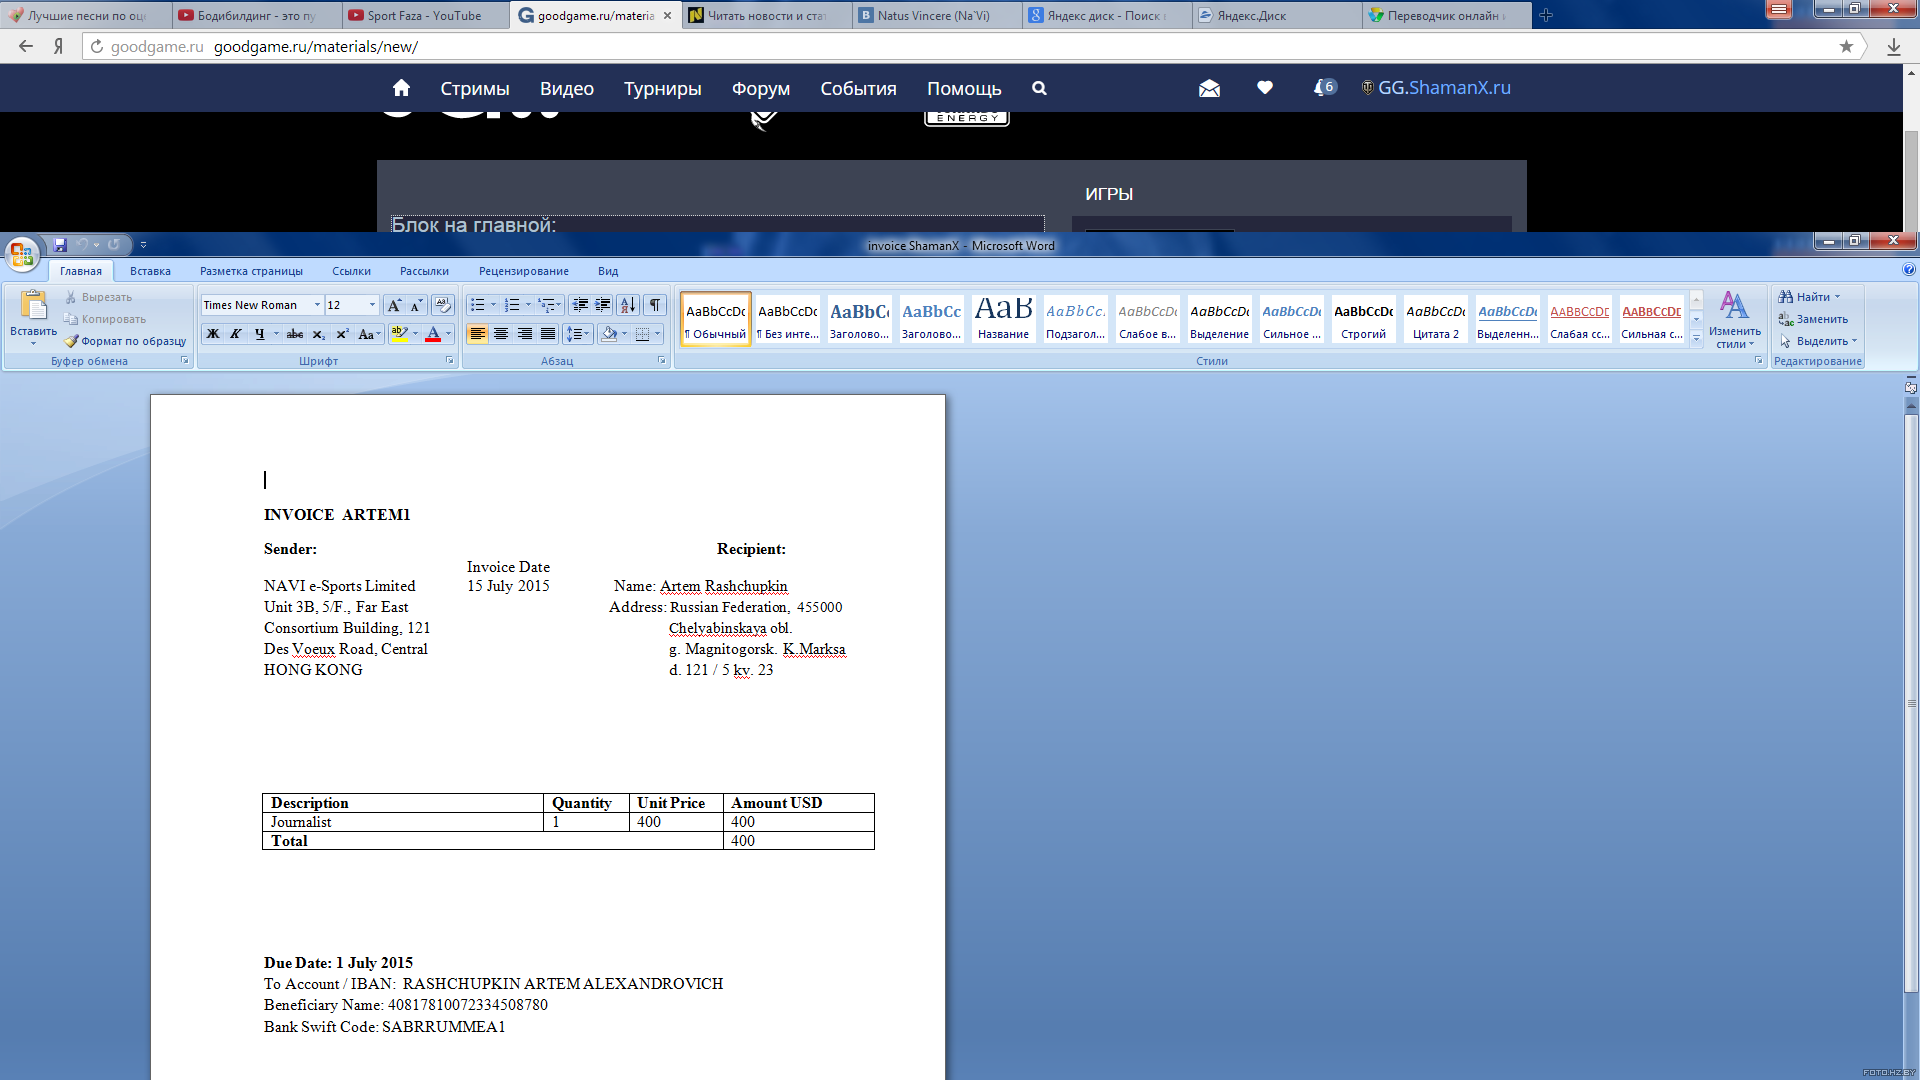This screenshot has height=1080, width=1920.
Task: Click the Paste (Вставить) clipboard icon
Action: point(33,305)
